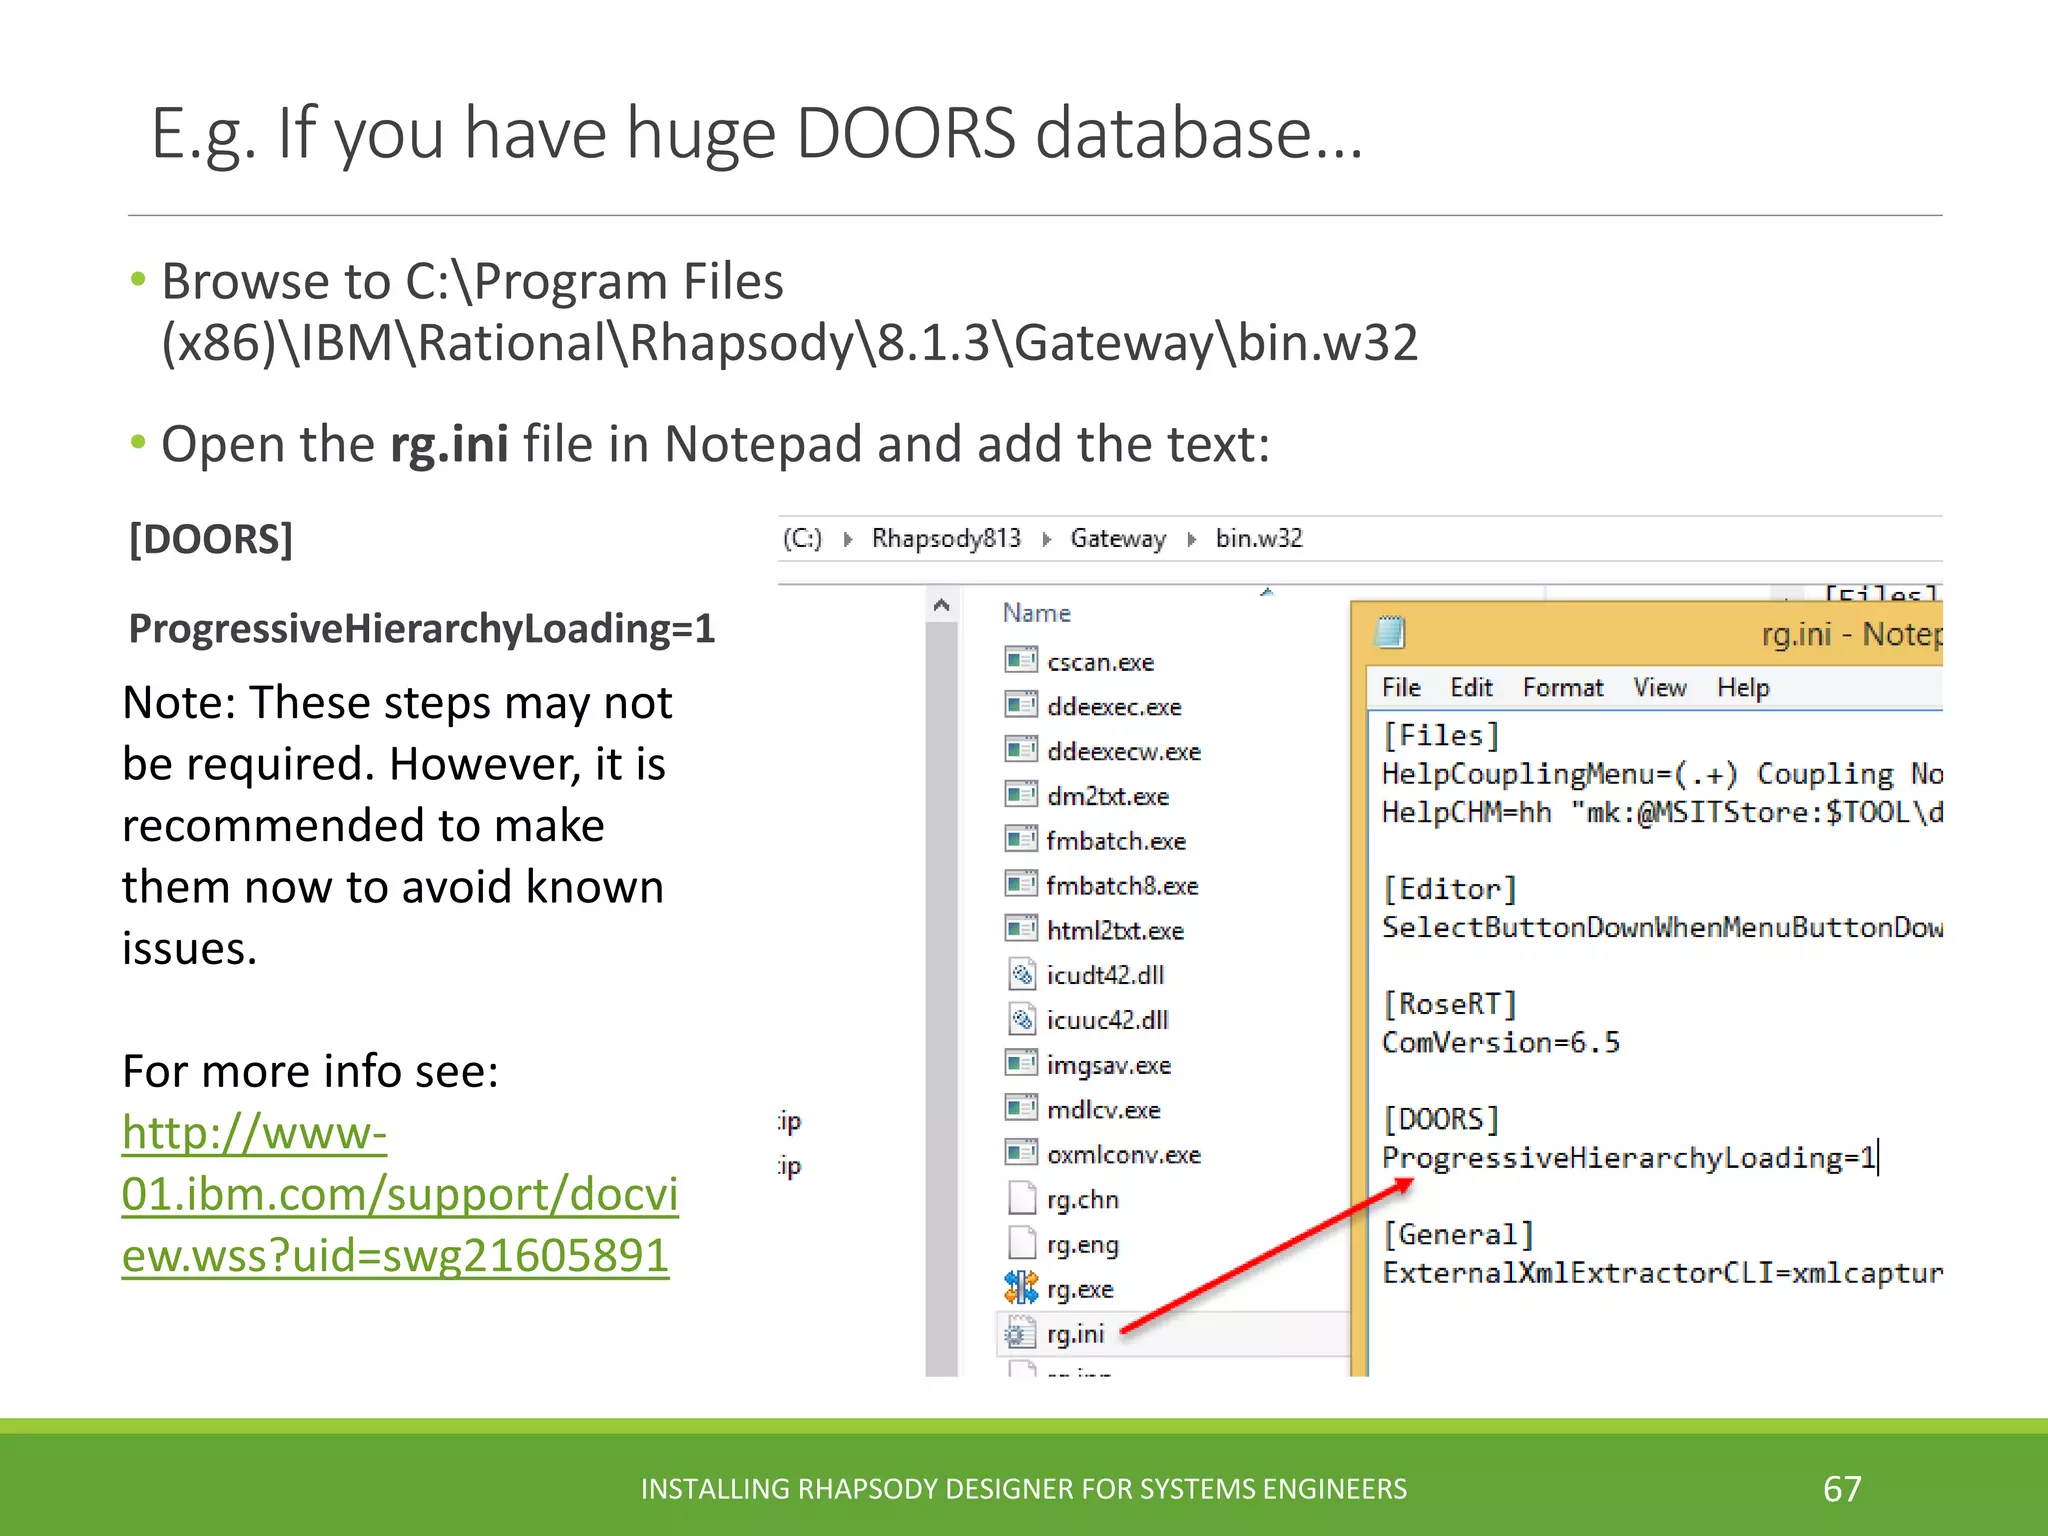Viewport: 2048px width, 1536px height.
Task: Click the fmbatch8.exe file icon
Action: coord(1020,884)
